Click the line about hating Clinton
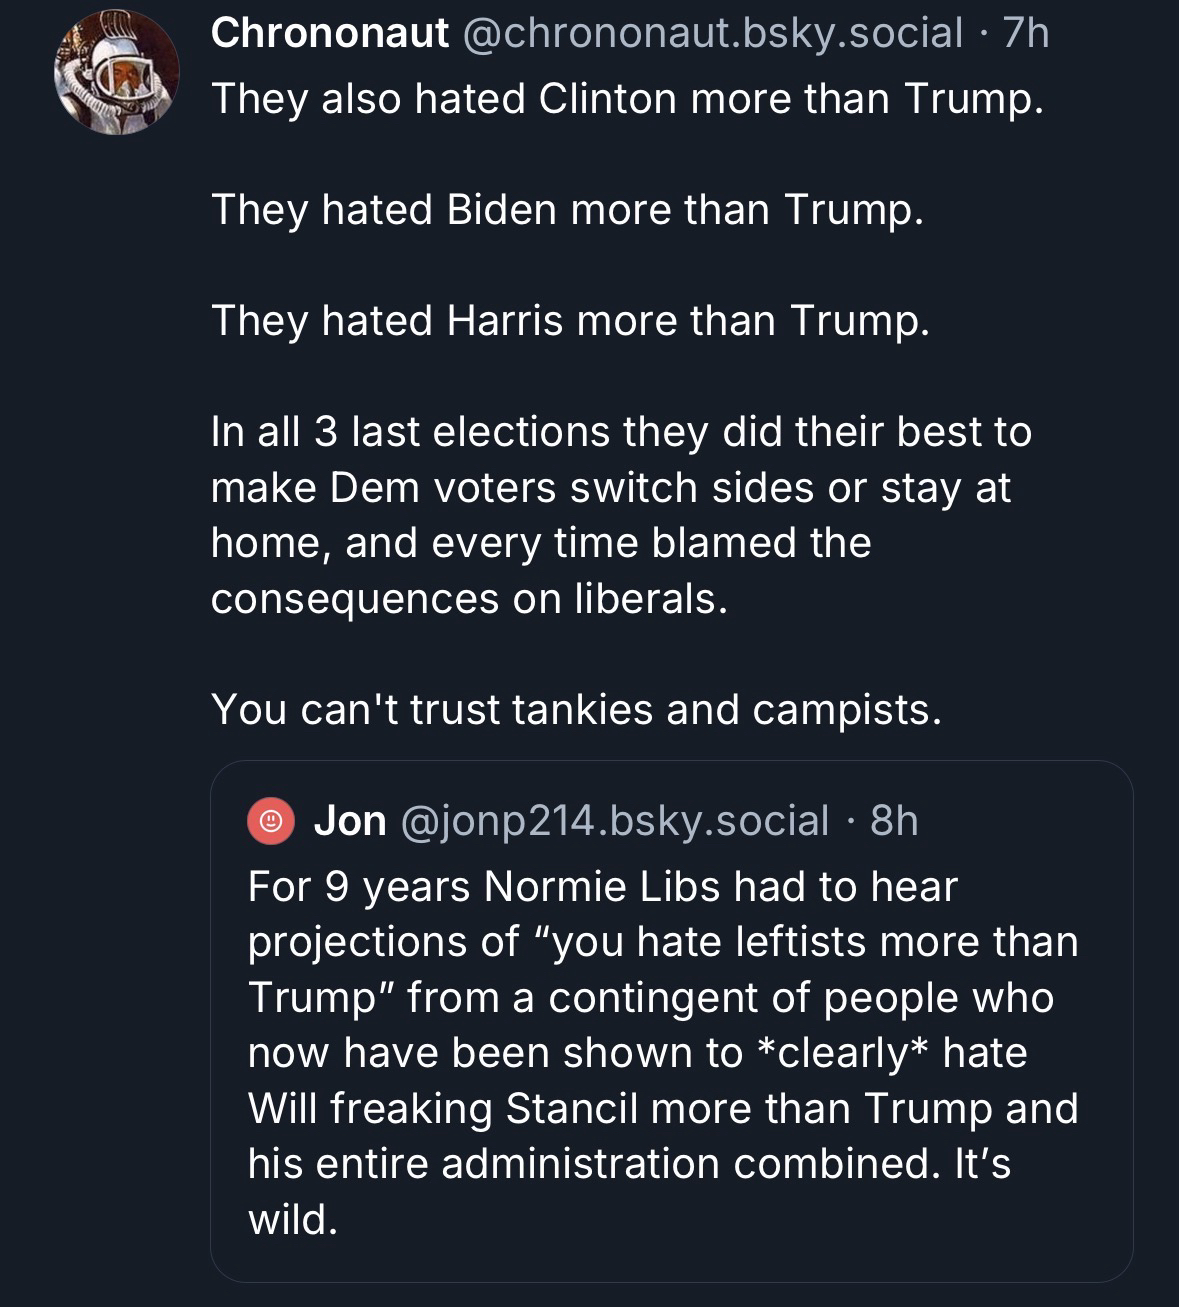Screen dimensions: 1179x1307 (627, 99)
